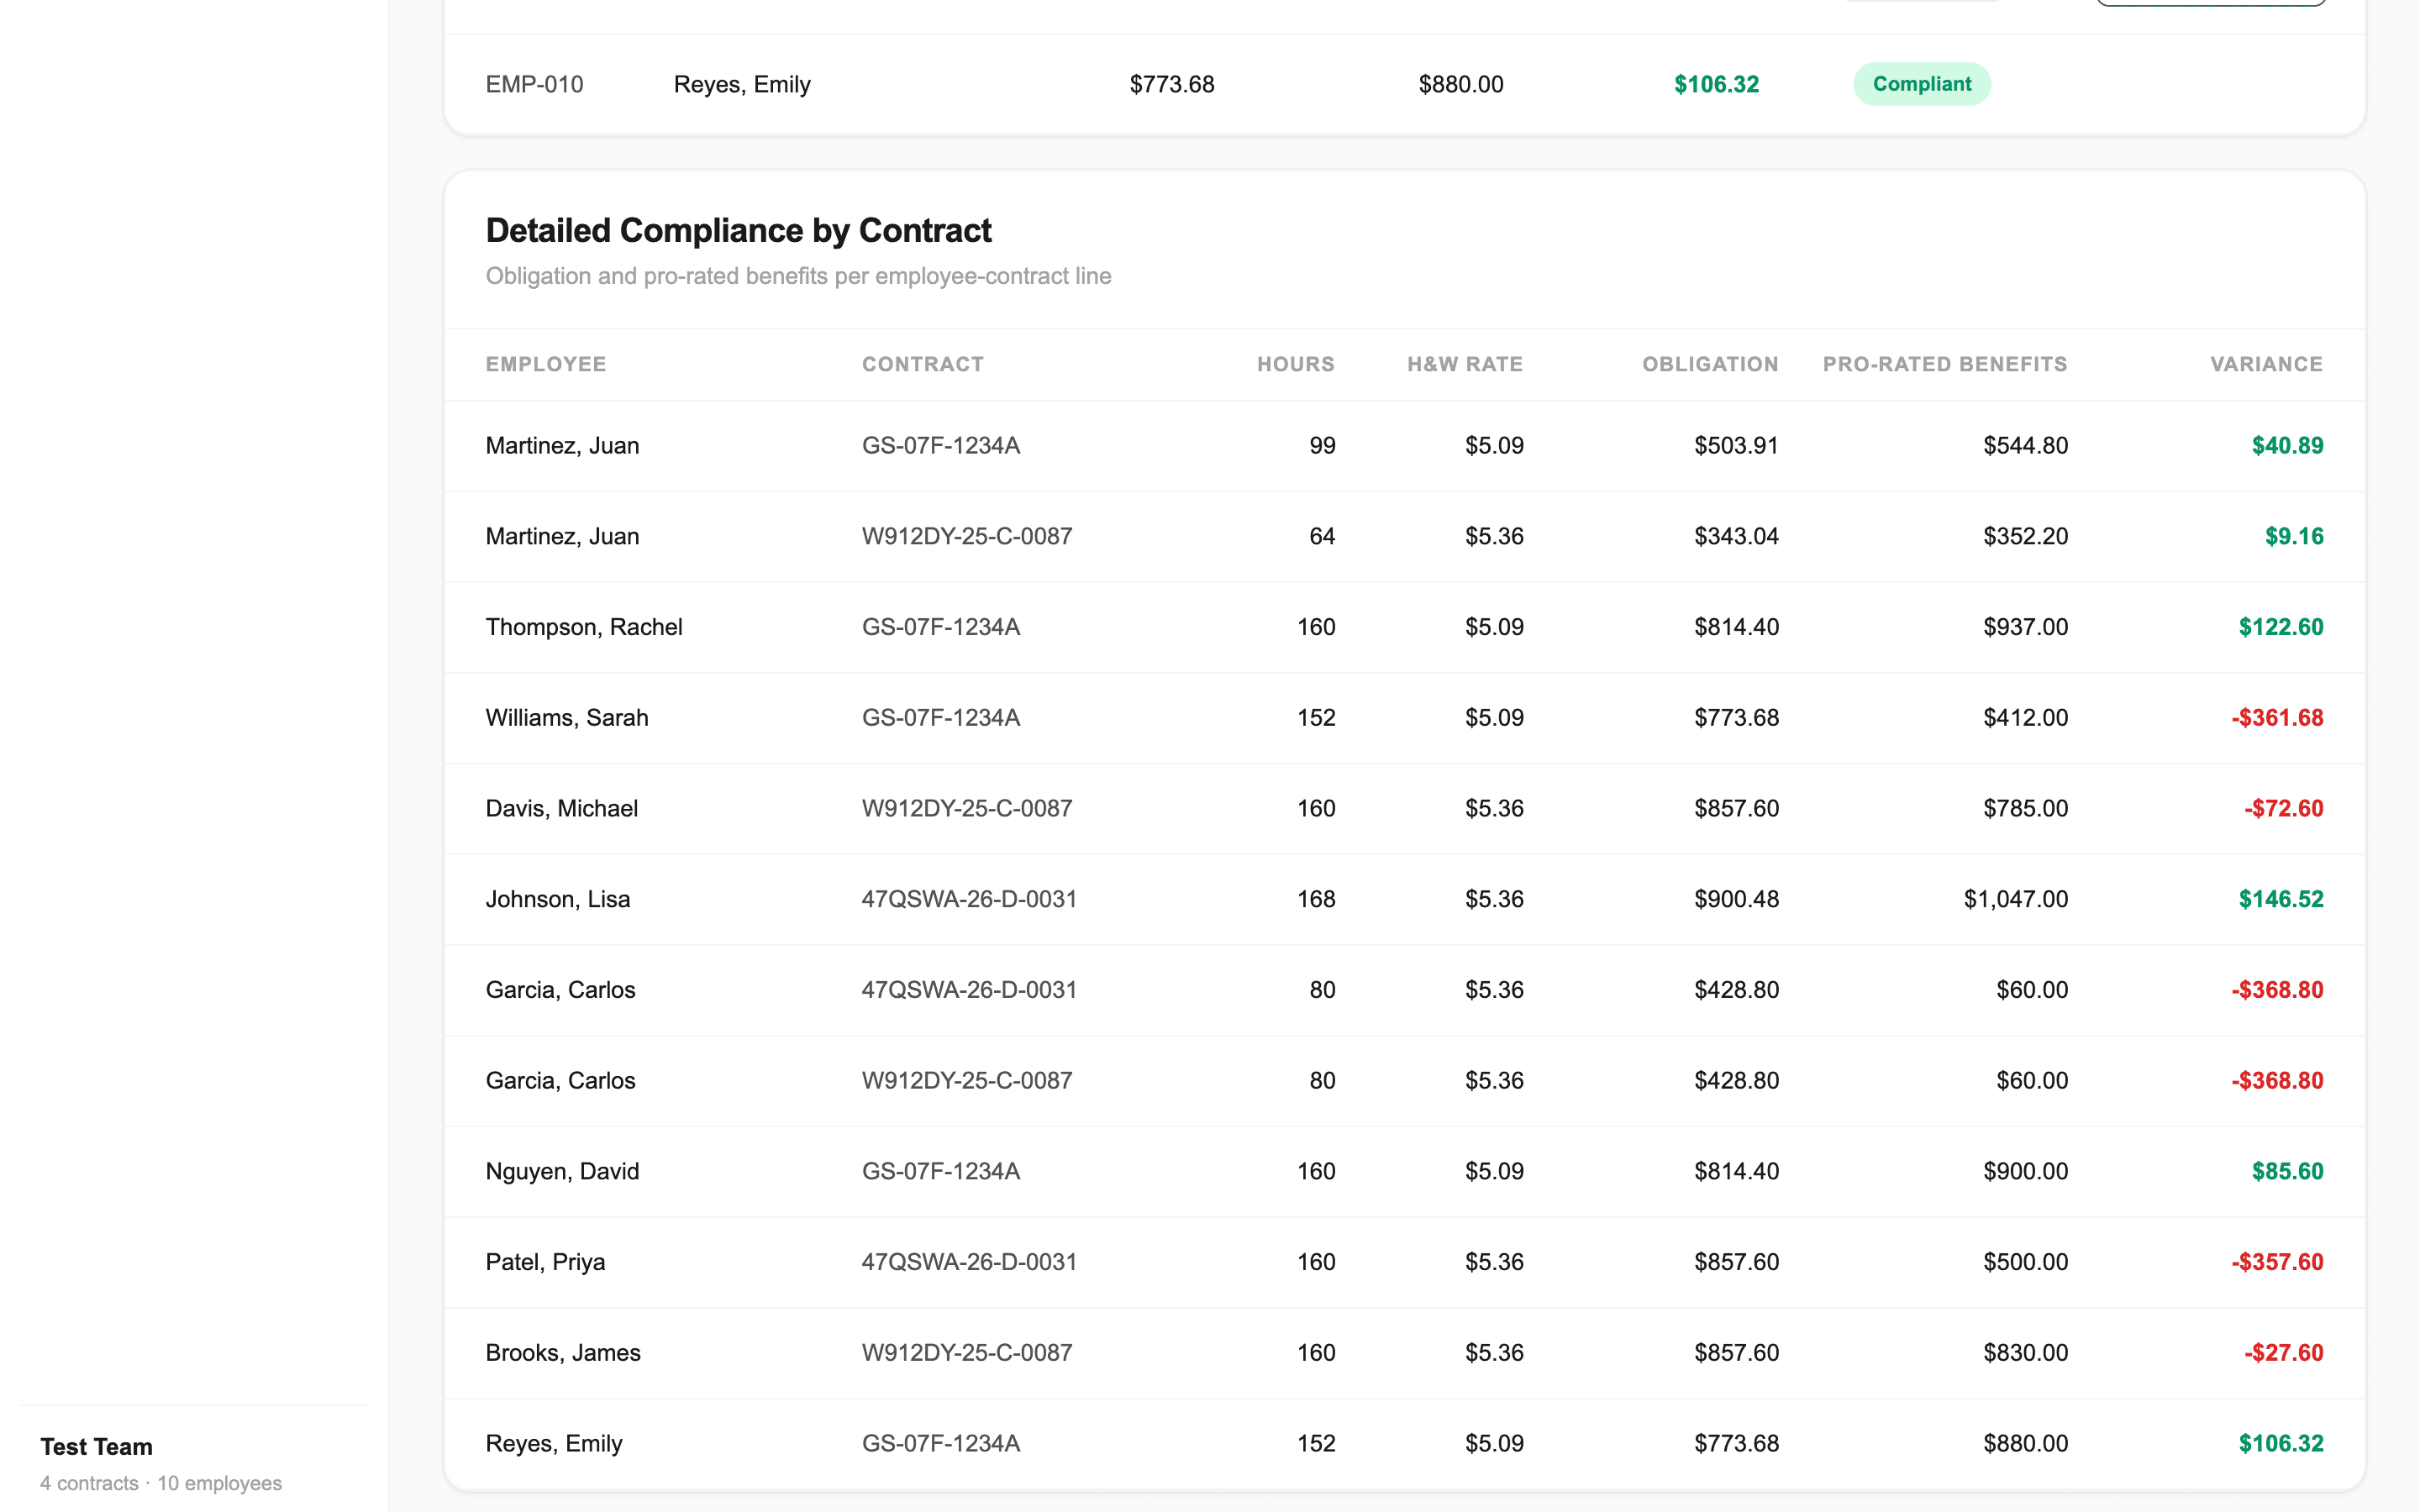
Task: Click the $500.00 pro-rated benefits value
Action: click(2026, 1262)
